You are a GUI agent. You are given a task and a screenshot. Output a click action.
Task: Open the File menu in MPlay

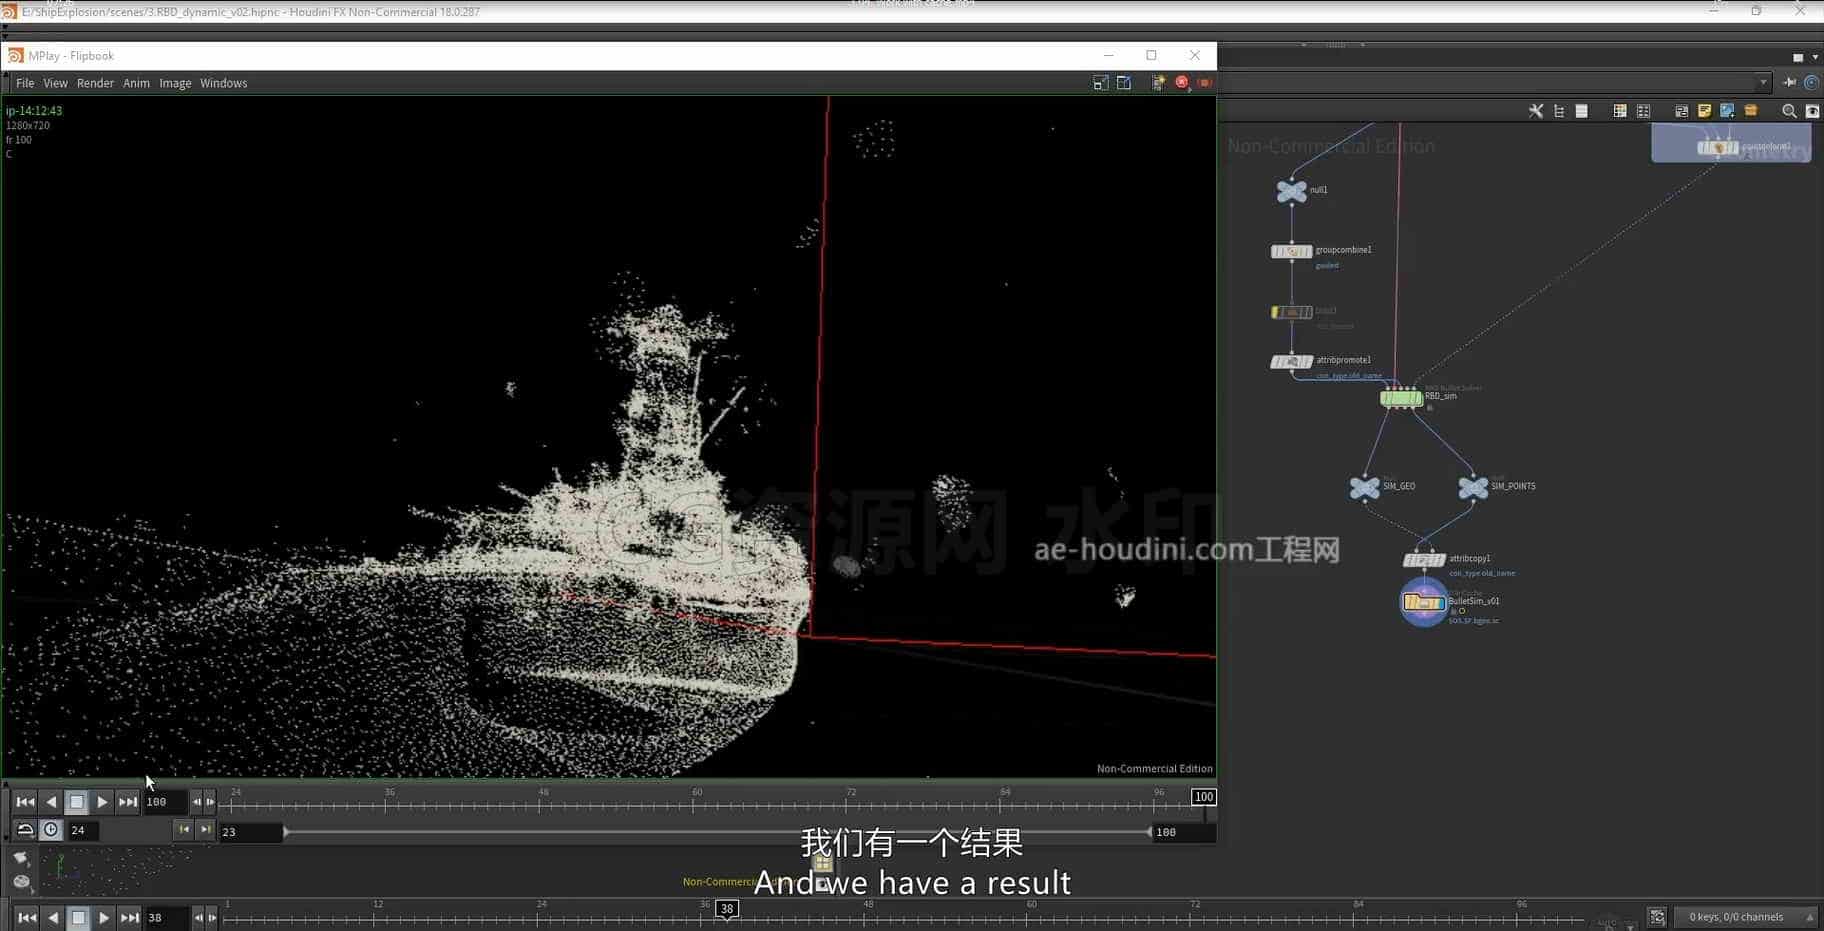tap(25, 83)
